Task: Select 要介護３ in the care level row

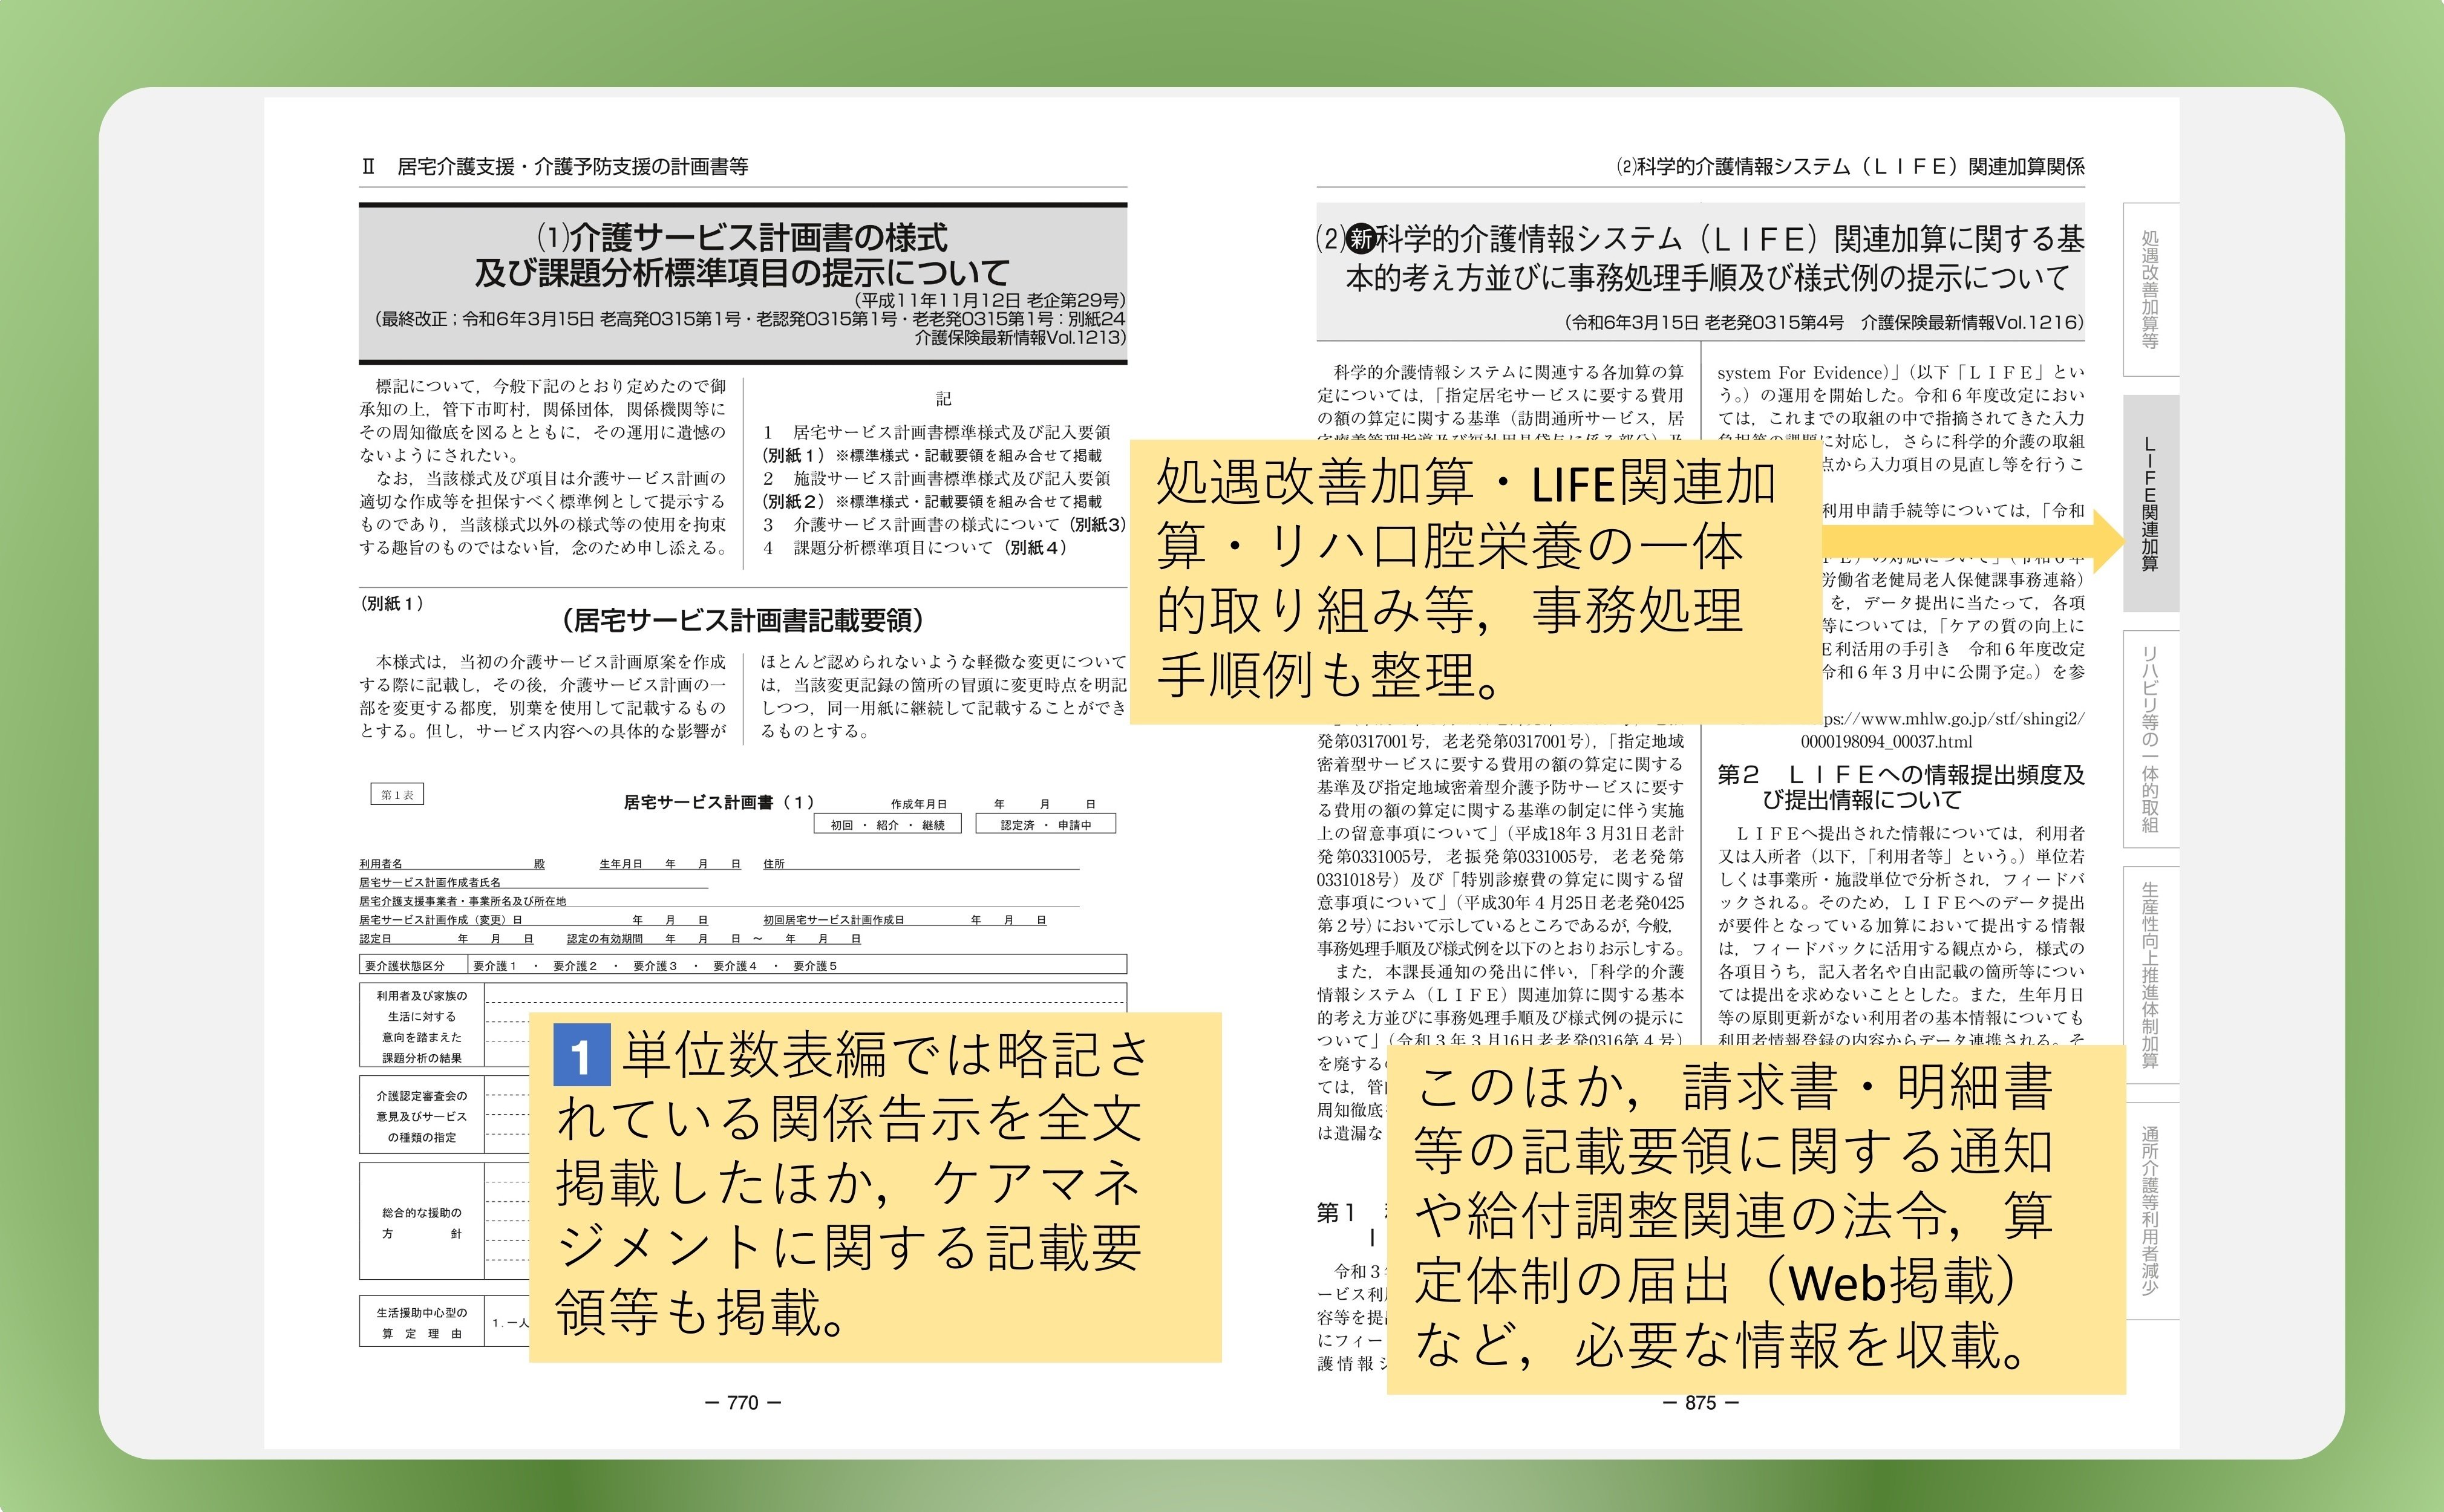Action: point(655,966)
